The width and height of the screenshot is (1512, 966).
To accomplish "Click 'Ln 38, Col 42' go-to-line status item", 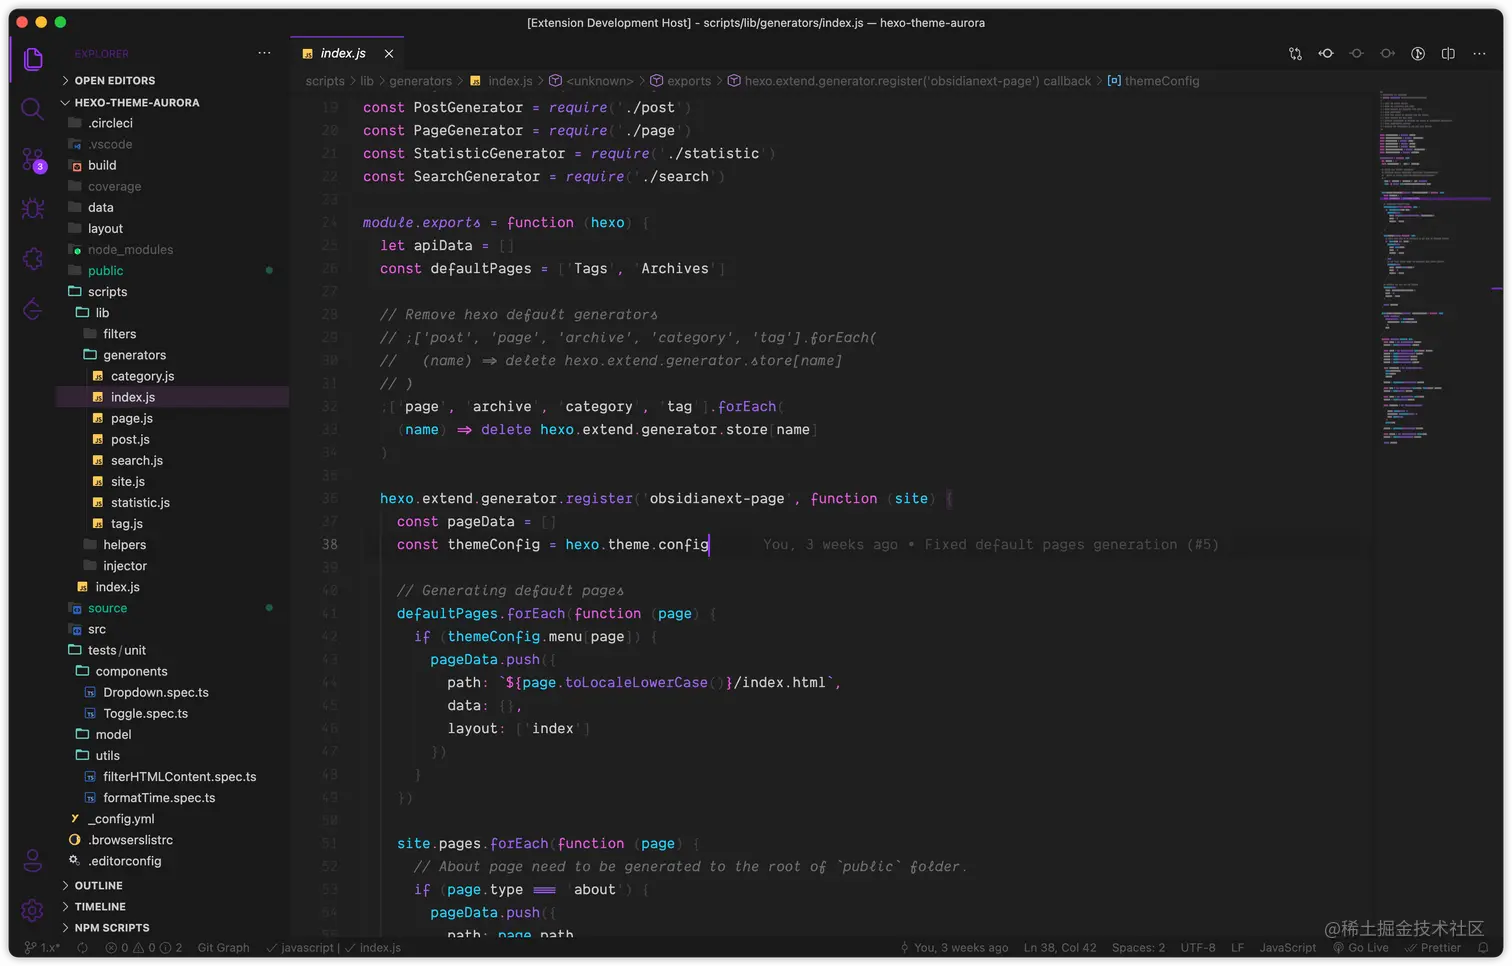I will click(x=1060, y=948).
